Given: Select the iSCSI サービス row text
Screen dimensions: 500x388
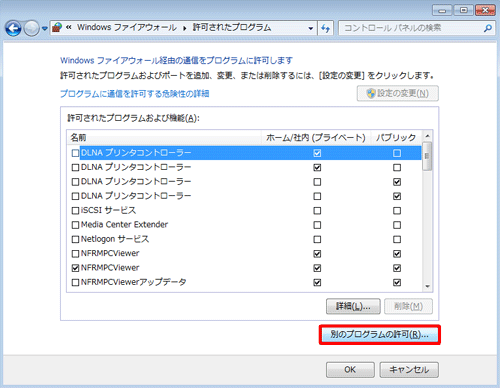Looking at the screenshot, I should pyautogui.click(x=108, y=210).
